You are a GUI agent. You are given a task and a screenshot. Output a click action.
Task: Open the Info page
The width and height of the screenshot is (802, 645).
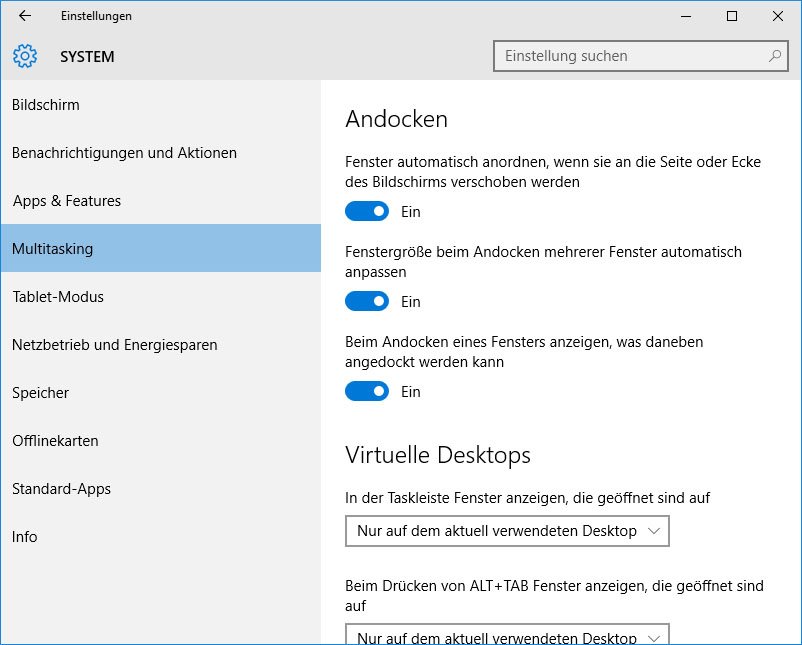coord(24,536)
